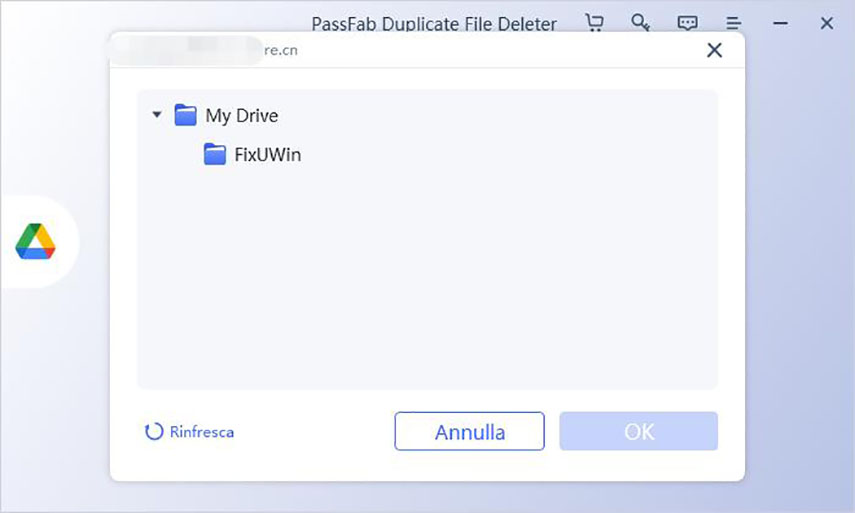Select the My Drive label in tree
The image size is (855, 513).
click(x=241, y=116)
